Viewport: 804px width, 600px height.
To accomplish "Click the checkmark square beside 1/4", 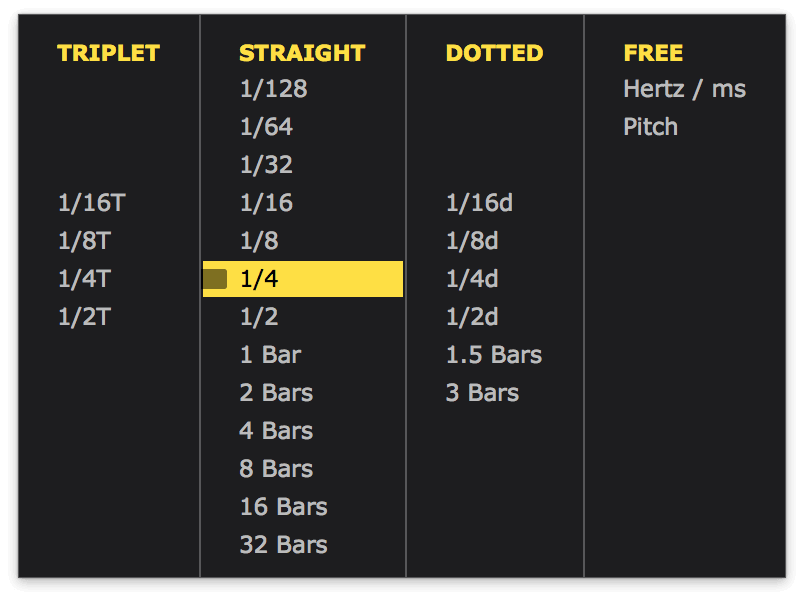I will coord(215,280).
